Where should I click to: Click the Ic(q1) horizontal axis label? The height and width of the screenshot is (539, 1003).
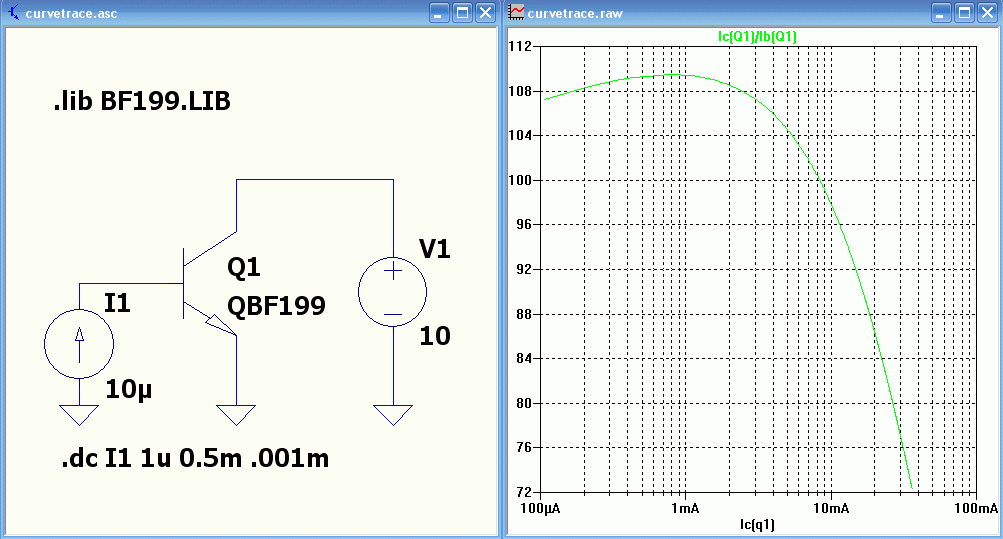click(x=757, y=525)
